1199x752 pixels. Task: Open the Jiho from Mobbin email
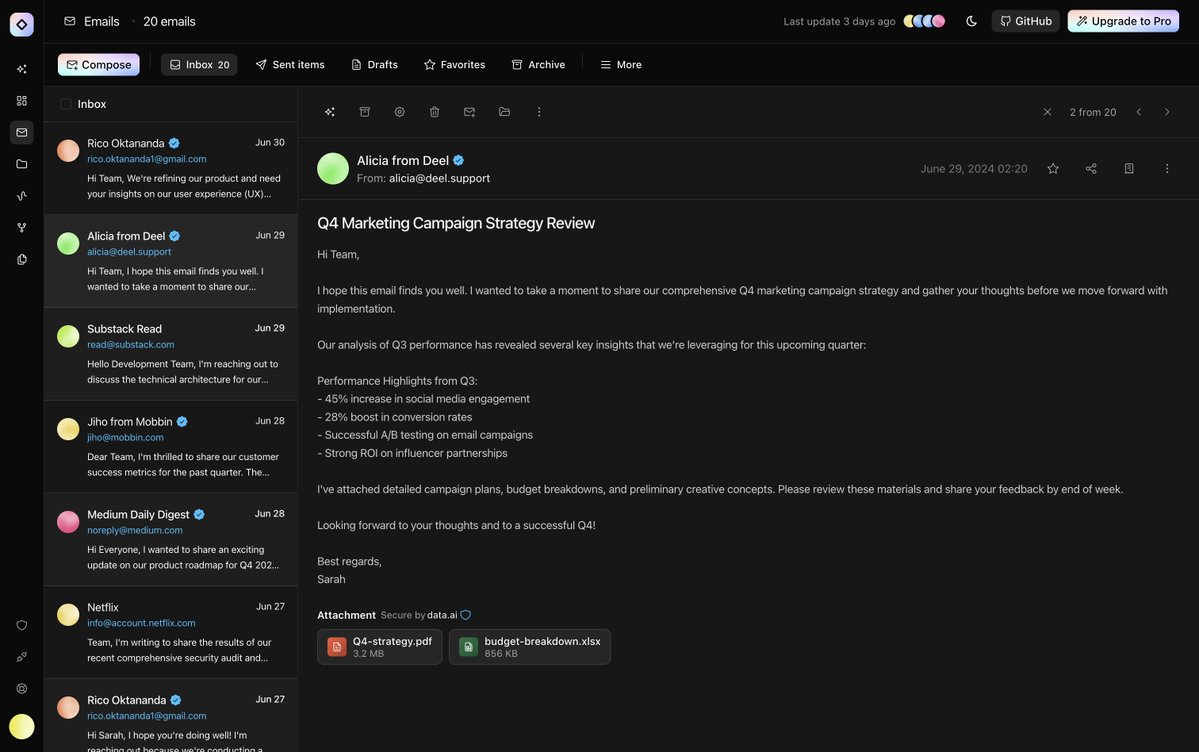click(171, 446)
